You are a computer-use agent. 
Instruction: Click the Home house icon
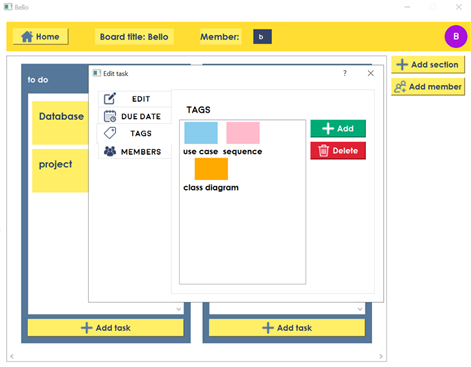[27, 36]
